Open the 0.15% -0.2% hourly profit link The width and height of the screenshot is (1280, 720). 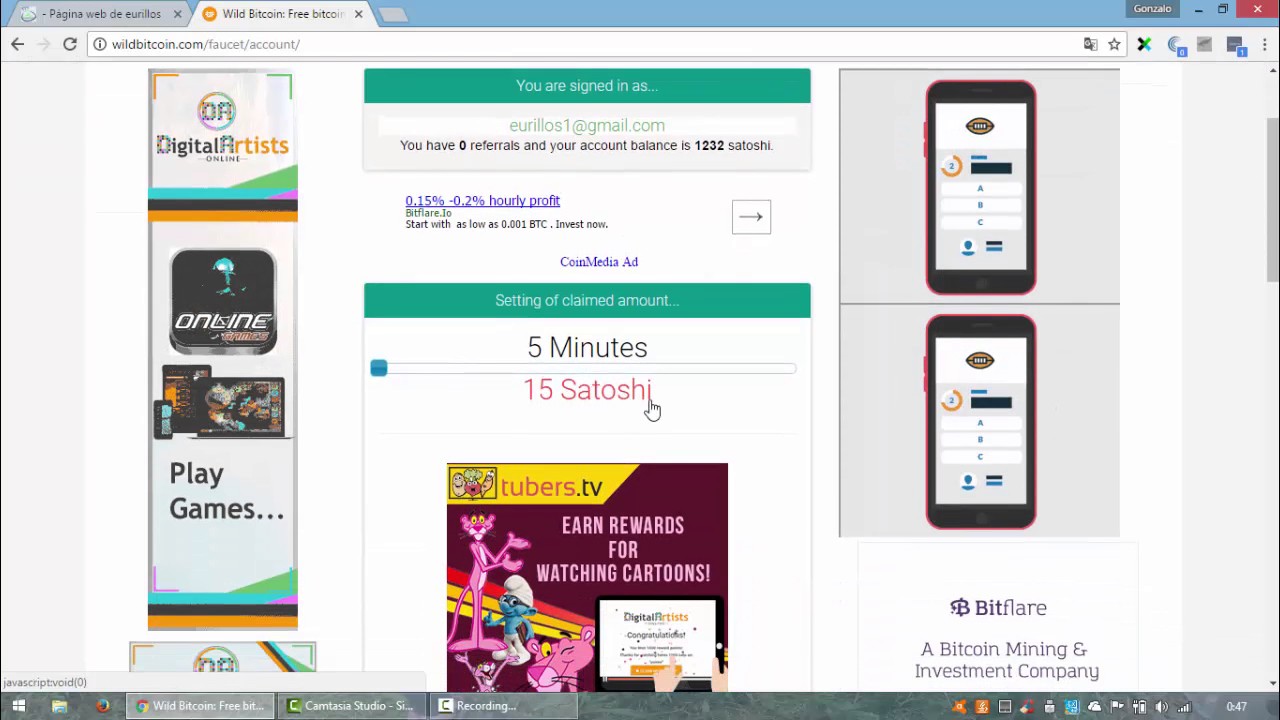click(x=482, y=200)
